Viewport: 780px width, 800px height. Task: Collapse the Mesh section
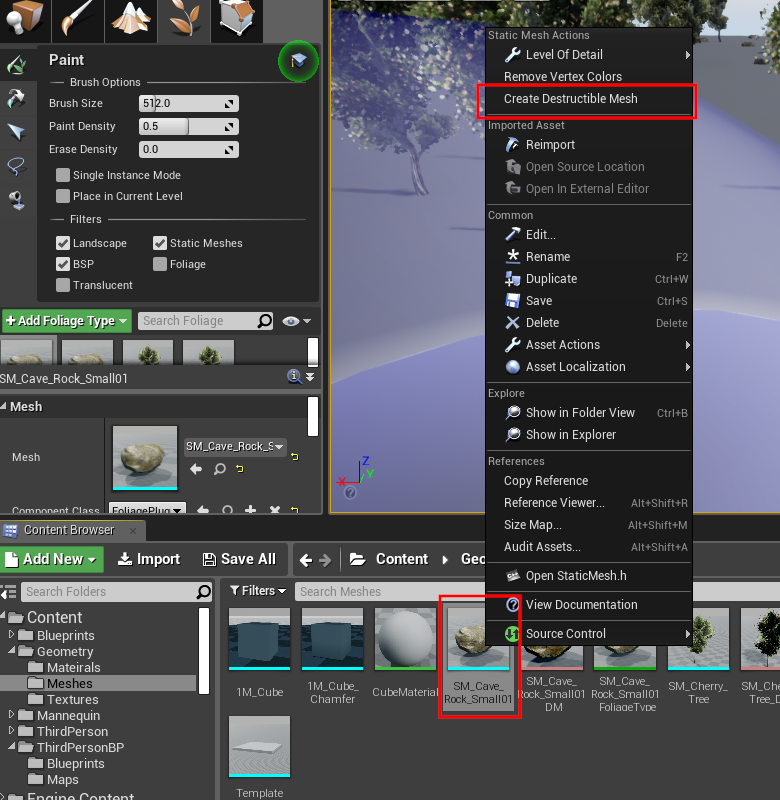point(4,407)
